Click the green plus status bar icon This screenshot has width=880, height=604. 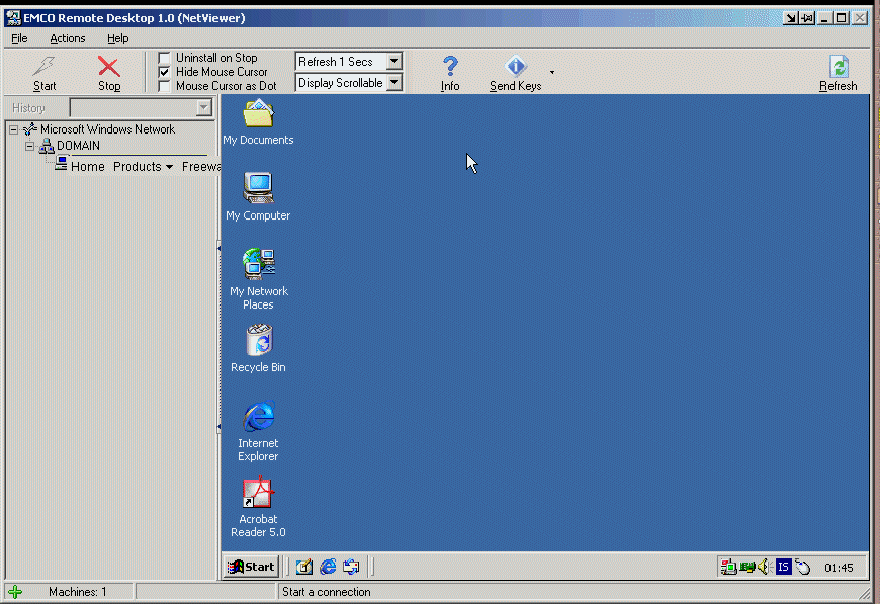click(15, 592)
